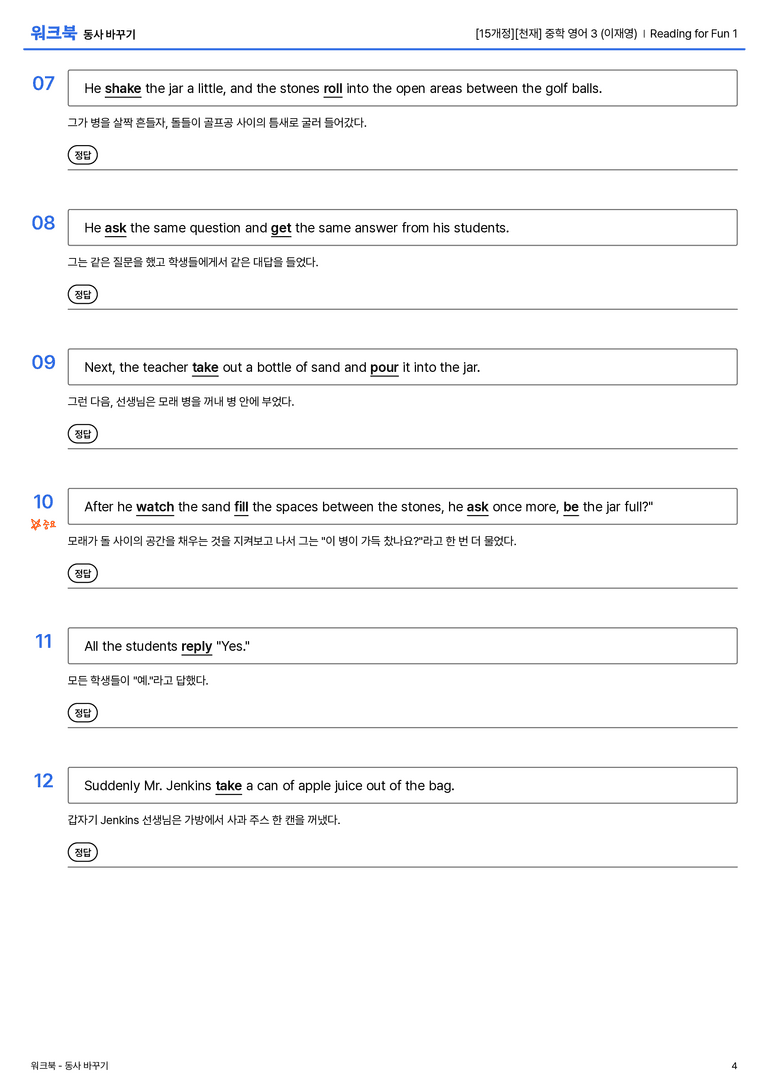The height and width of the screenshot is (1087, 768).
Task: Click the blue 워크북 logo title
Action: (53, 32)
